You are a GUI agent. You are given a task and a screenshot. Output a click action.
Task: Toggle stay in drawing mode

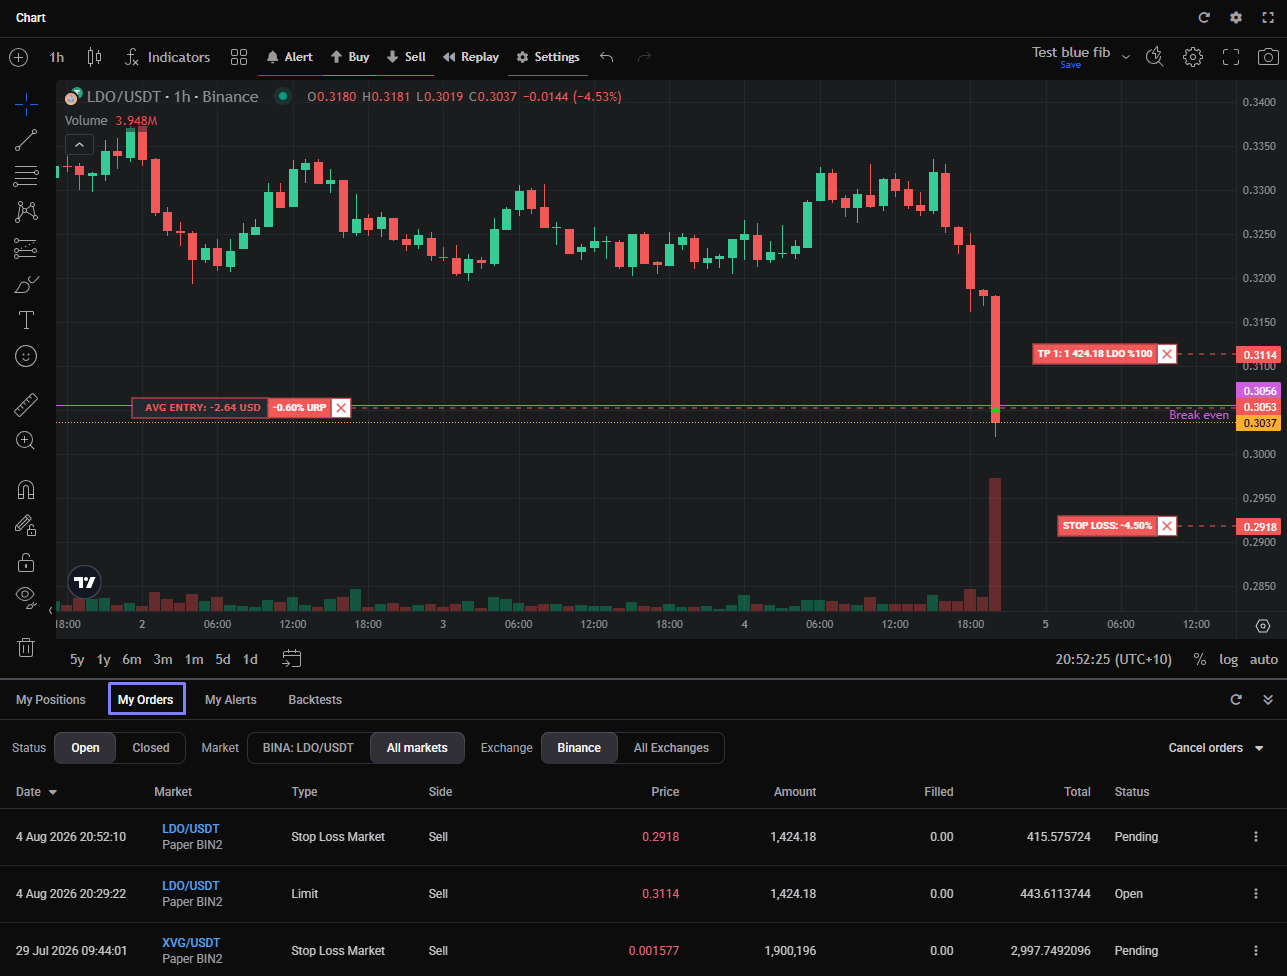[27, 525]
